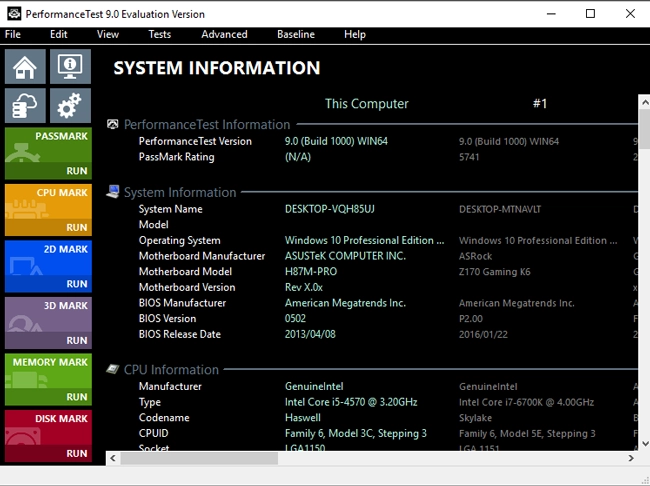
Task: Click the baseline PassMark Rating 5741
Action: click(469, 157)
